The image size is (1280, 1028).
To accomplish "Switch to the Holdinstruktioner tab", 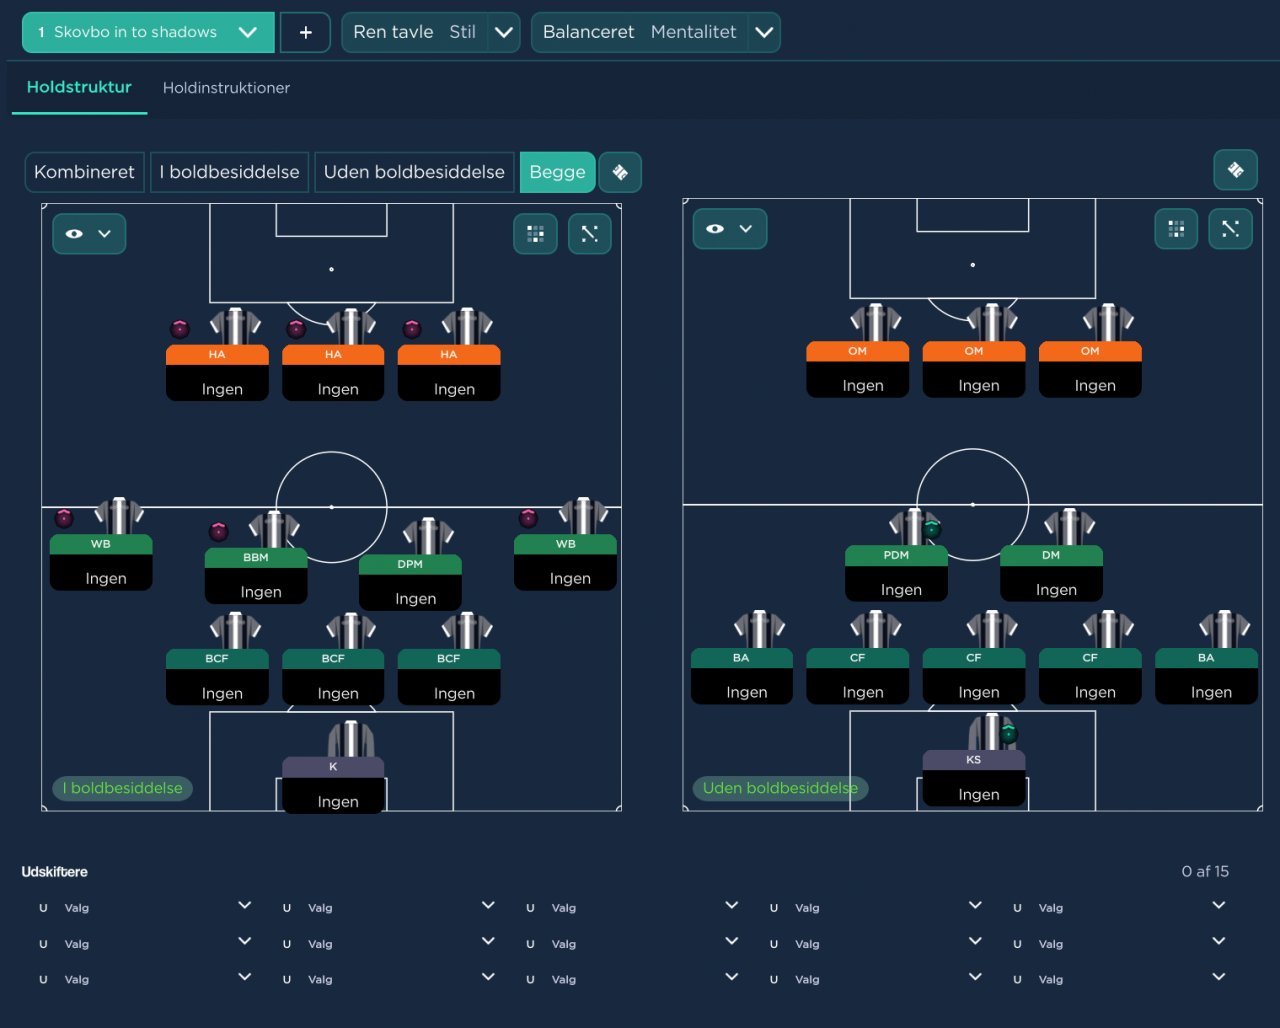I will coord(226,88).
